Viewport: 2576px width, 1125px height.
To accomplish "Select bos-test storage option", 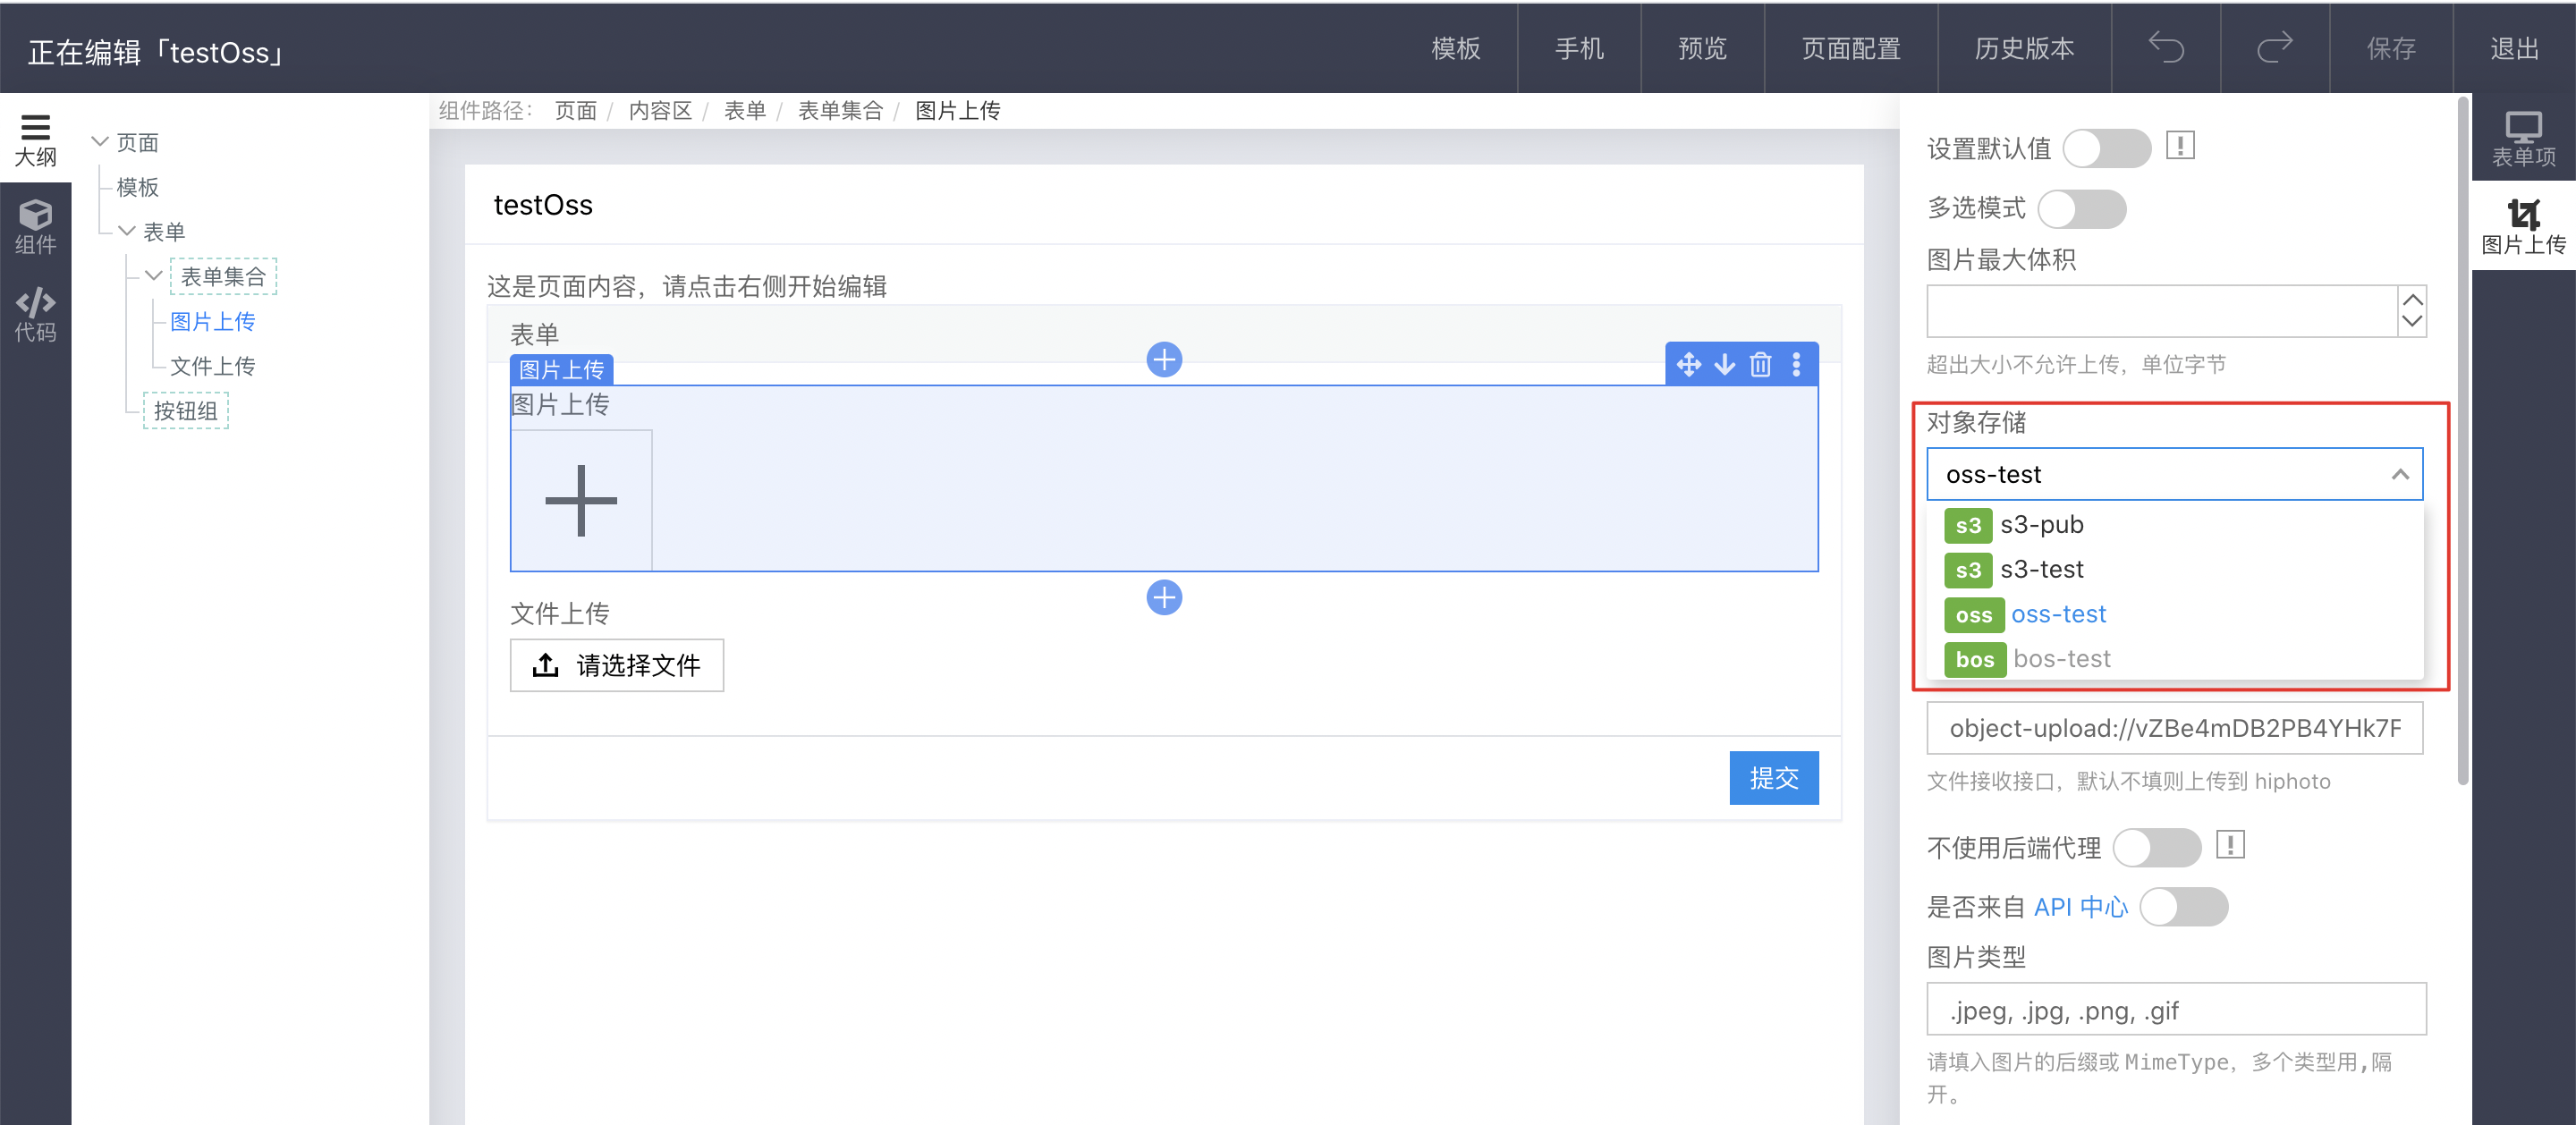I will (x=2174, y=659).
